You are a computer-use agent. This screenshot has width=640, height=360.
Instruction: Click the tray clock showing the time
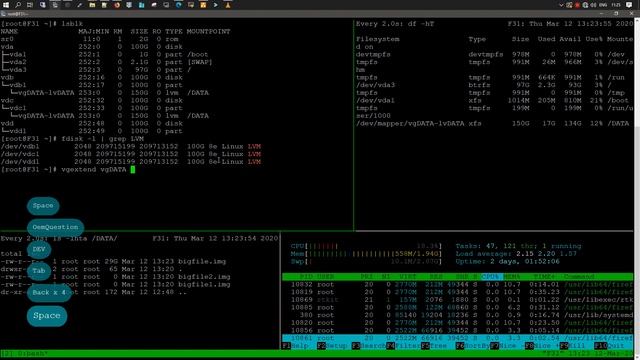coord(616,5)
